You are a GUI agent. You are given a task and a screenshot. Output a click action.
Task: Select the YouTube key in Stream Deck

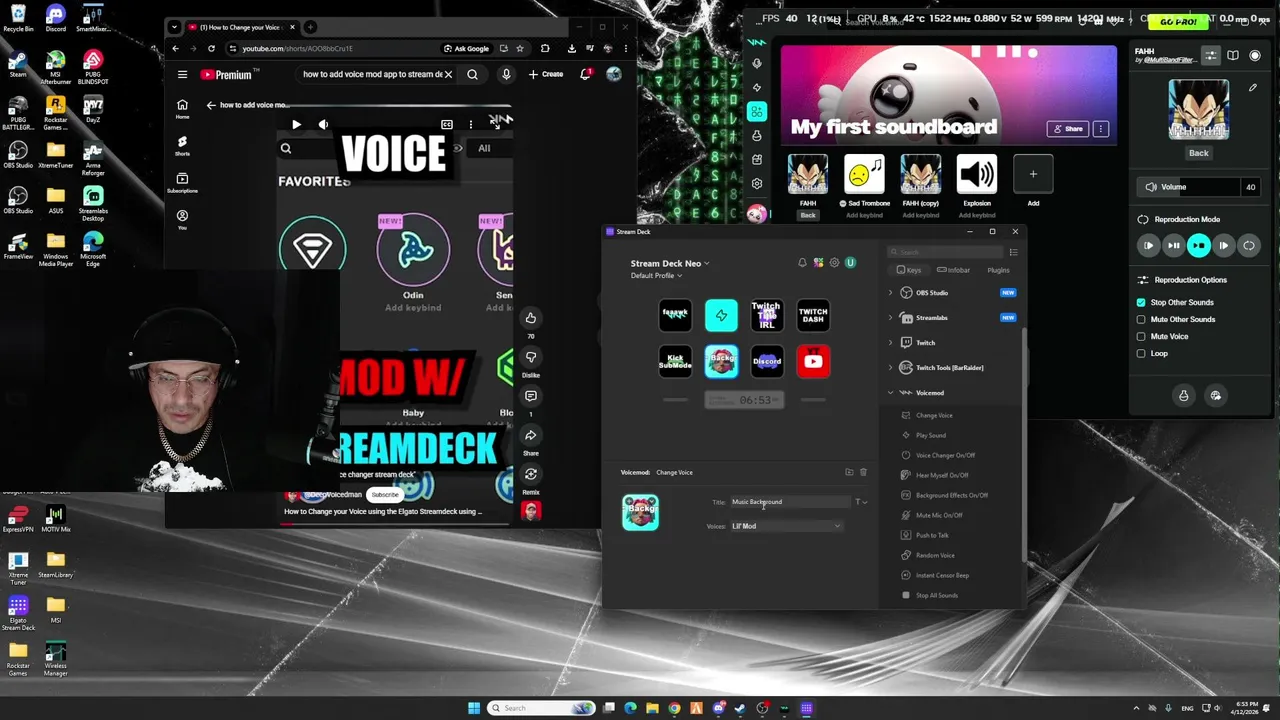tap(813, 361)
